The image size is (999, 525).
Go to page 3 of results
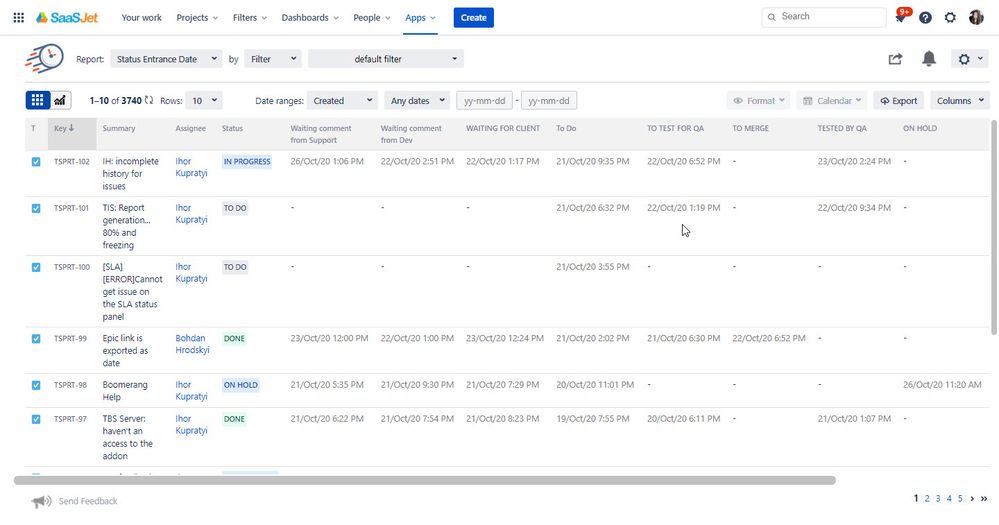938,498
